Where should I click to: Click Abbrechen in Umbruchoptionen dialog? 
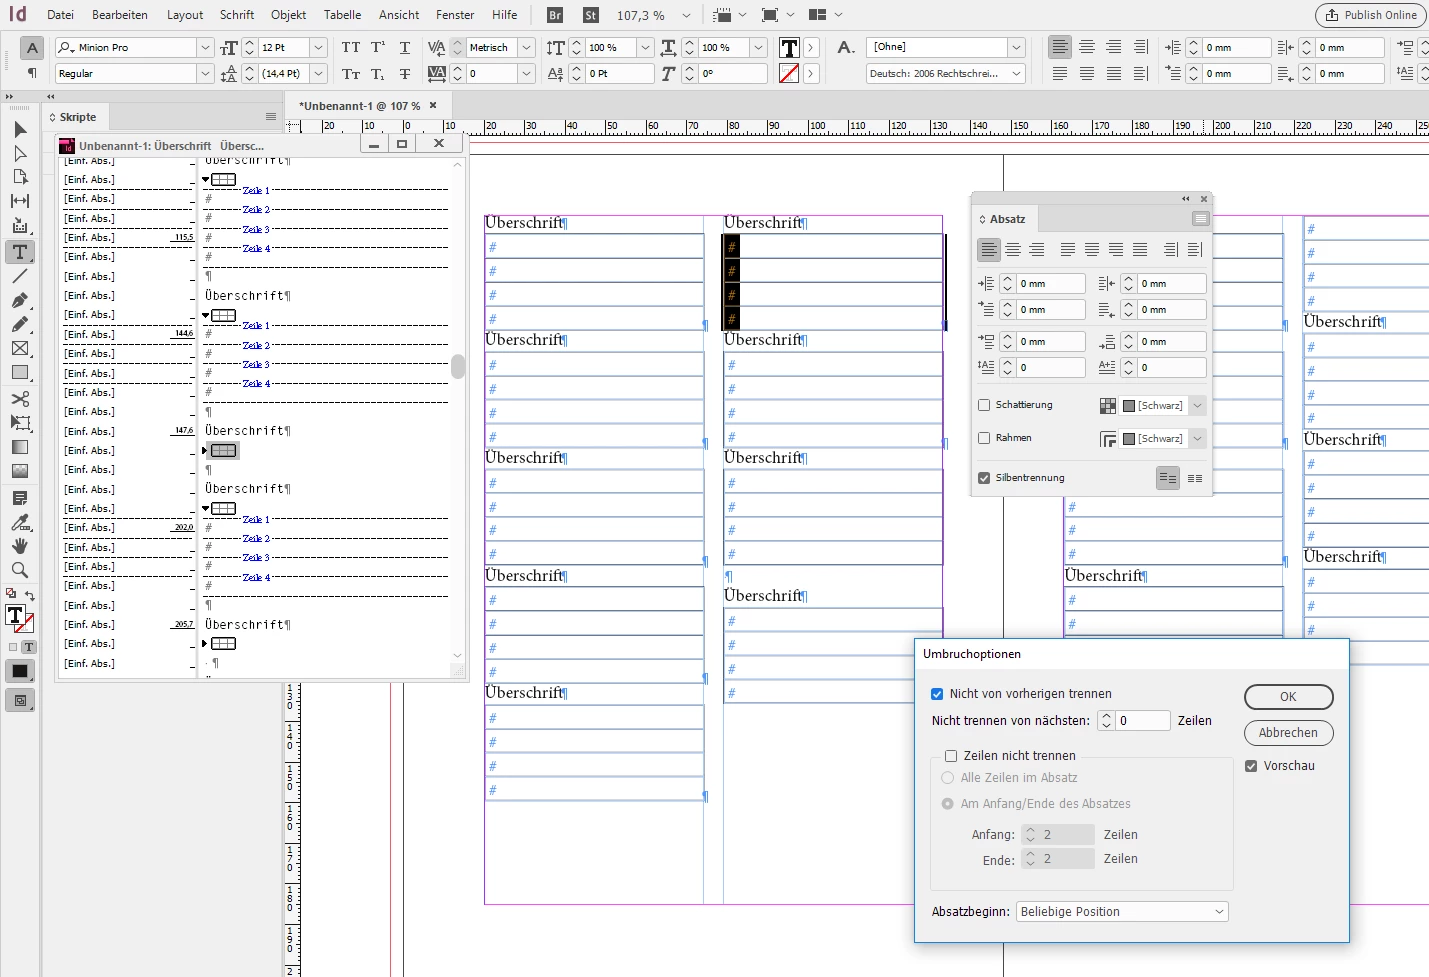click(x=1288, y=733)
